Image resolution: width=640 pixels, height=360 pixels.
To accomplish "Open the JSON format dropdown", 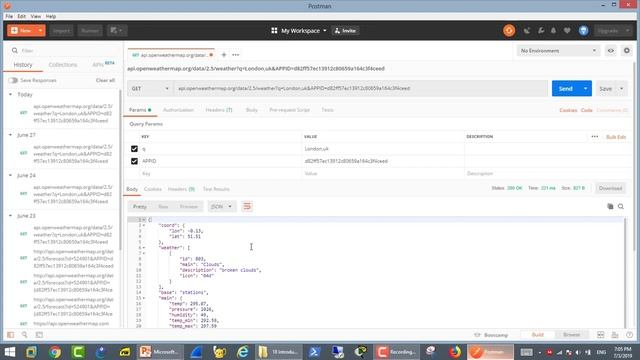I will click(222, 207).
